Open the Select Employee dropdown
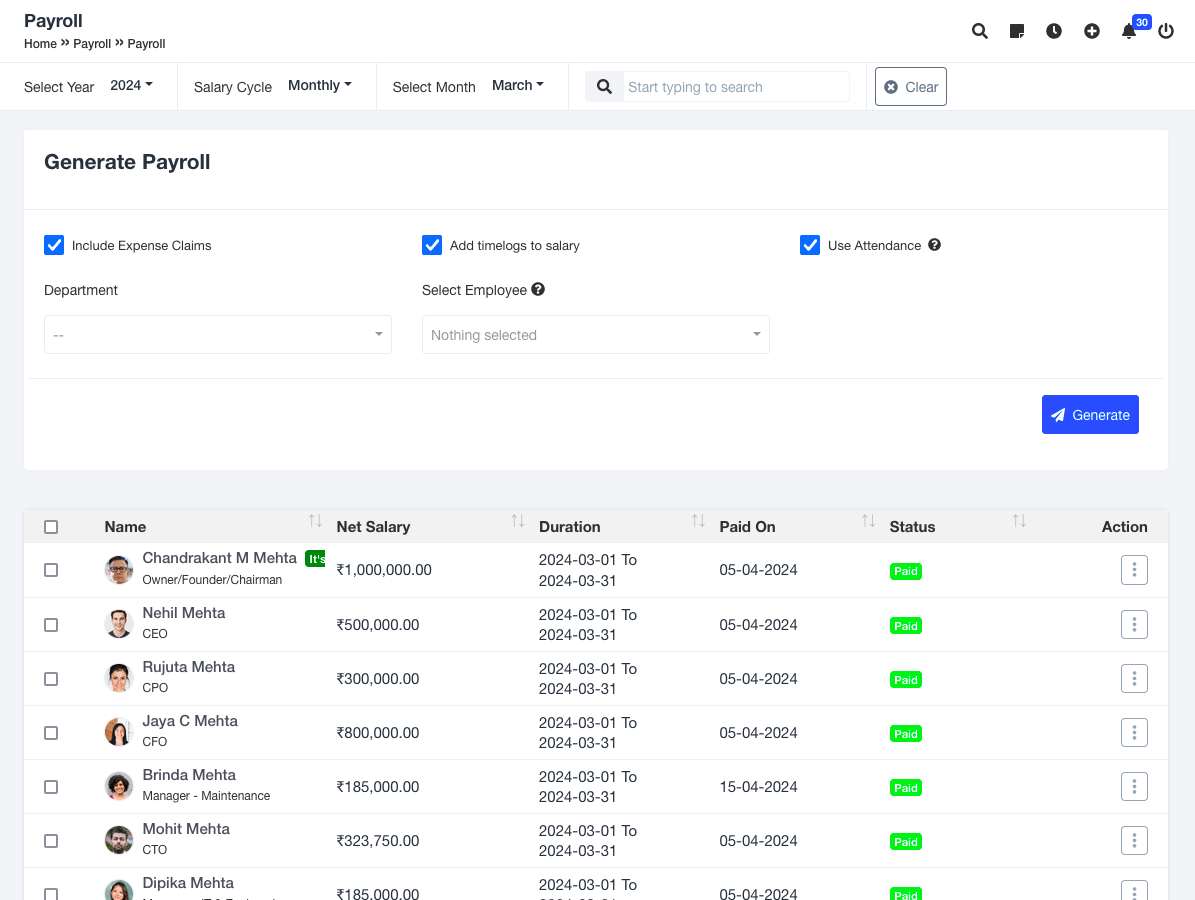 click(x=595, y=334)
